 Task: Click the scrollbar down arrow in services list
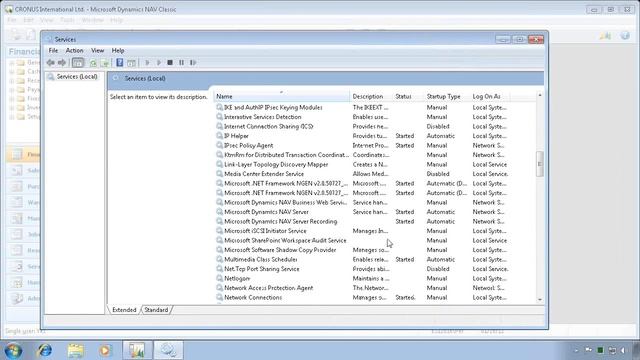point(540,300)
